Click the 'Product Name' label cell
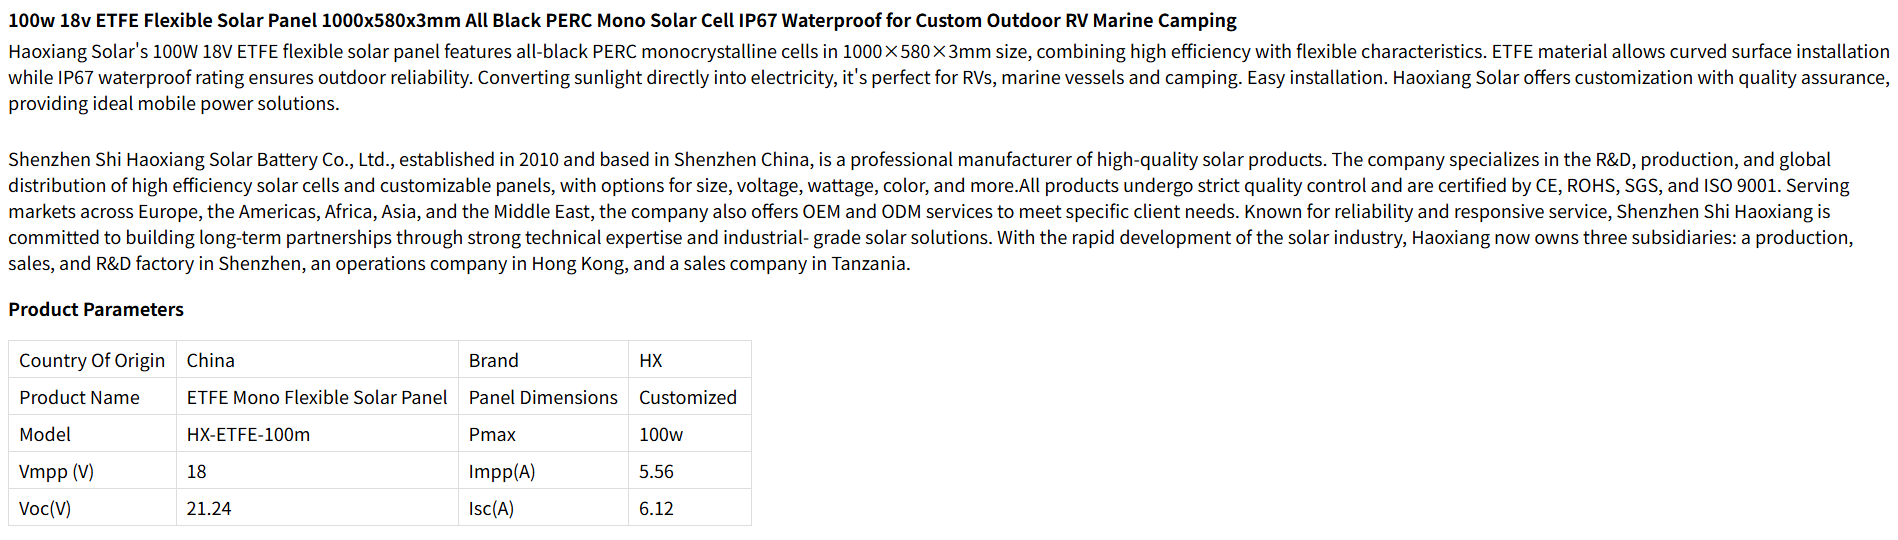Screen dimensions: 1898x540 click(80, 397)
